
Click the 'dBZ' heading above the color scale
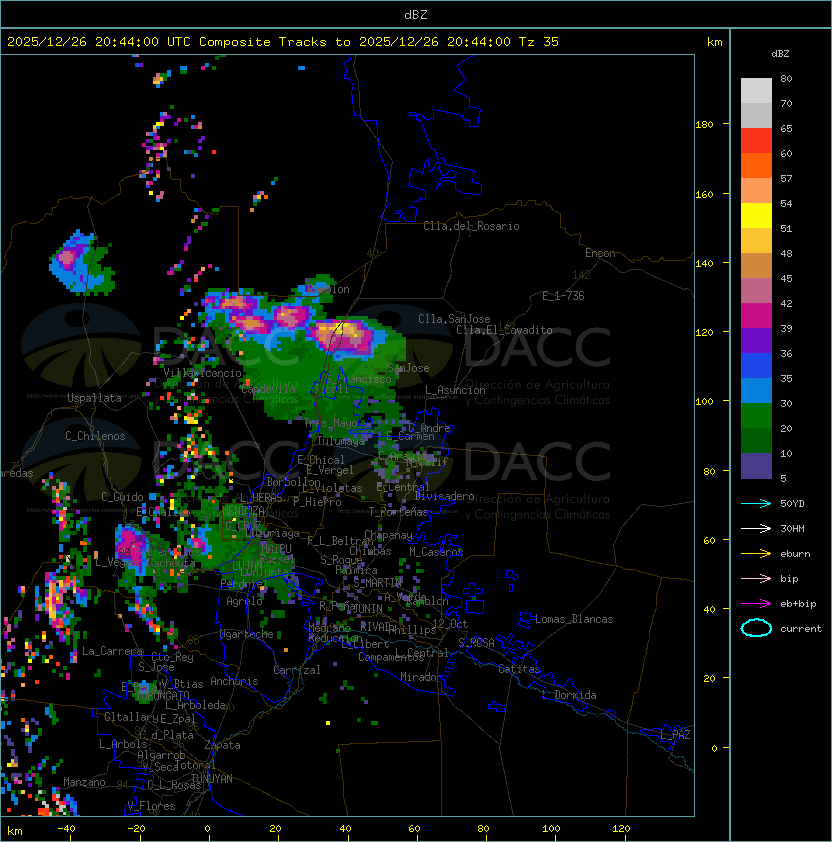780,54
